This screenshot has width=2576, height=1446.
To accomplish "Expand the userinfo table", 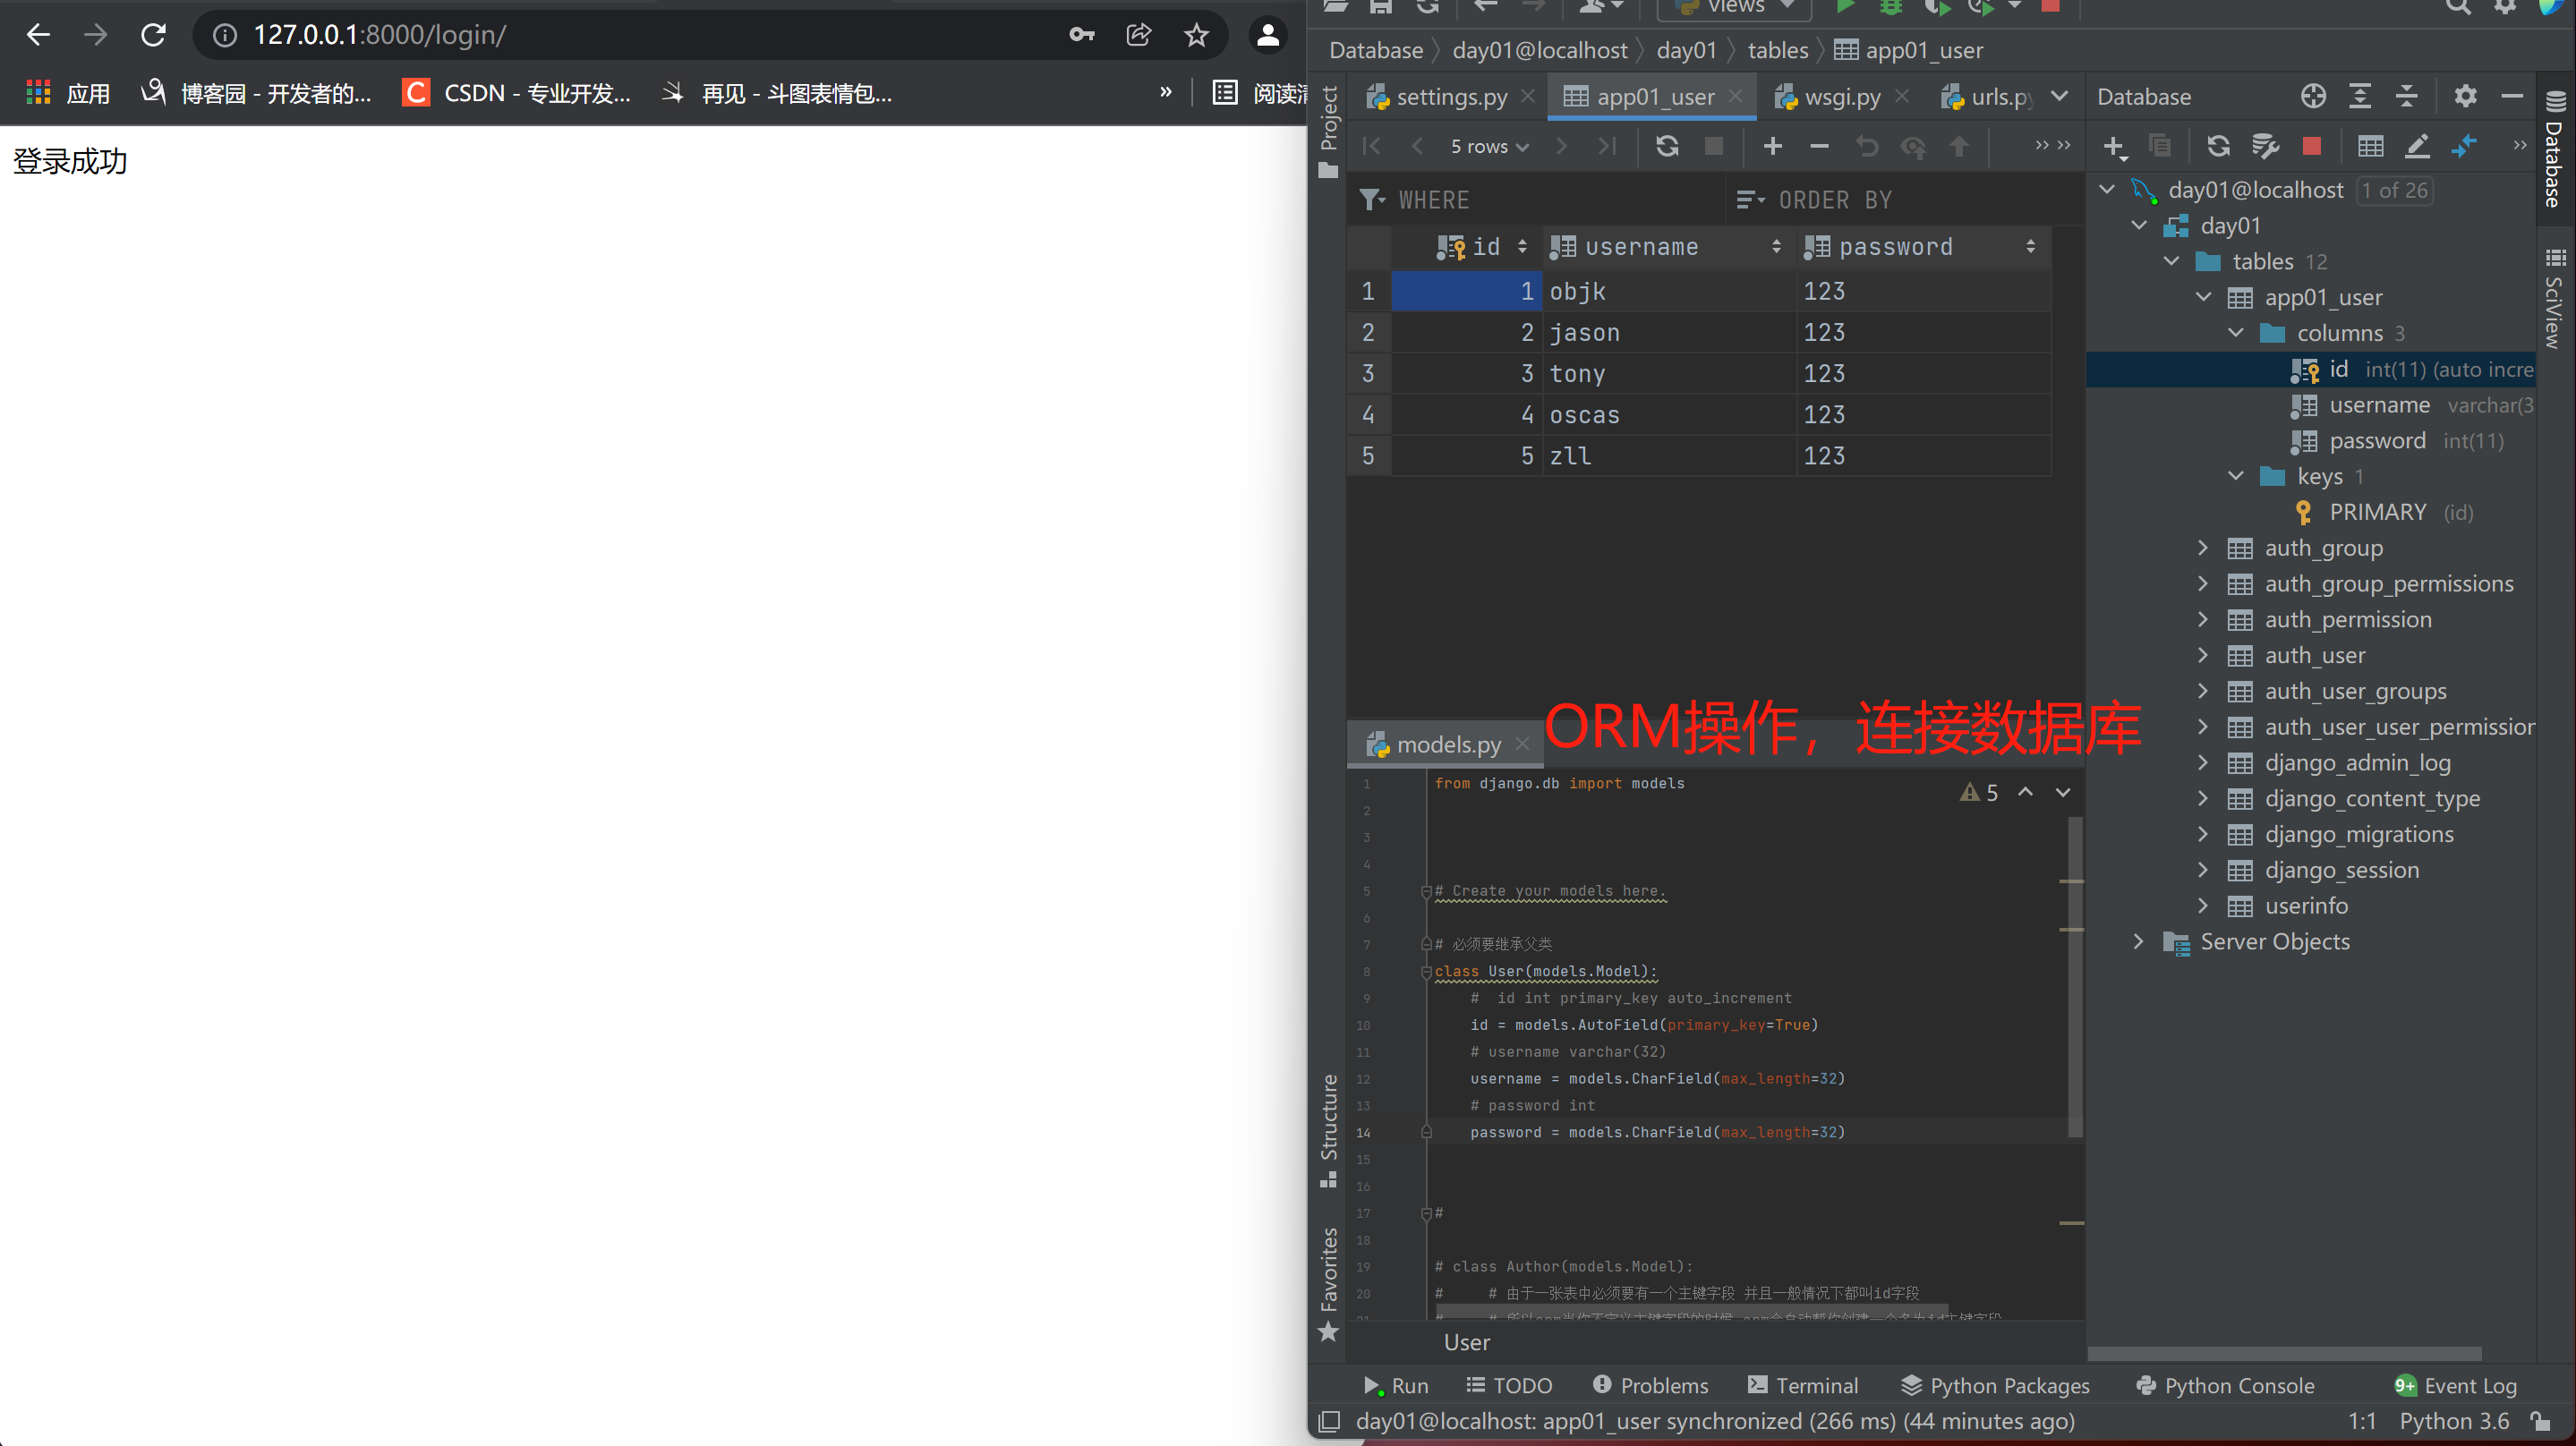I will pos(2203,905).
